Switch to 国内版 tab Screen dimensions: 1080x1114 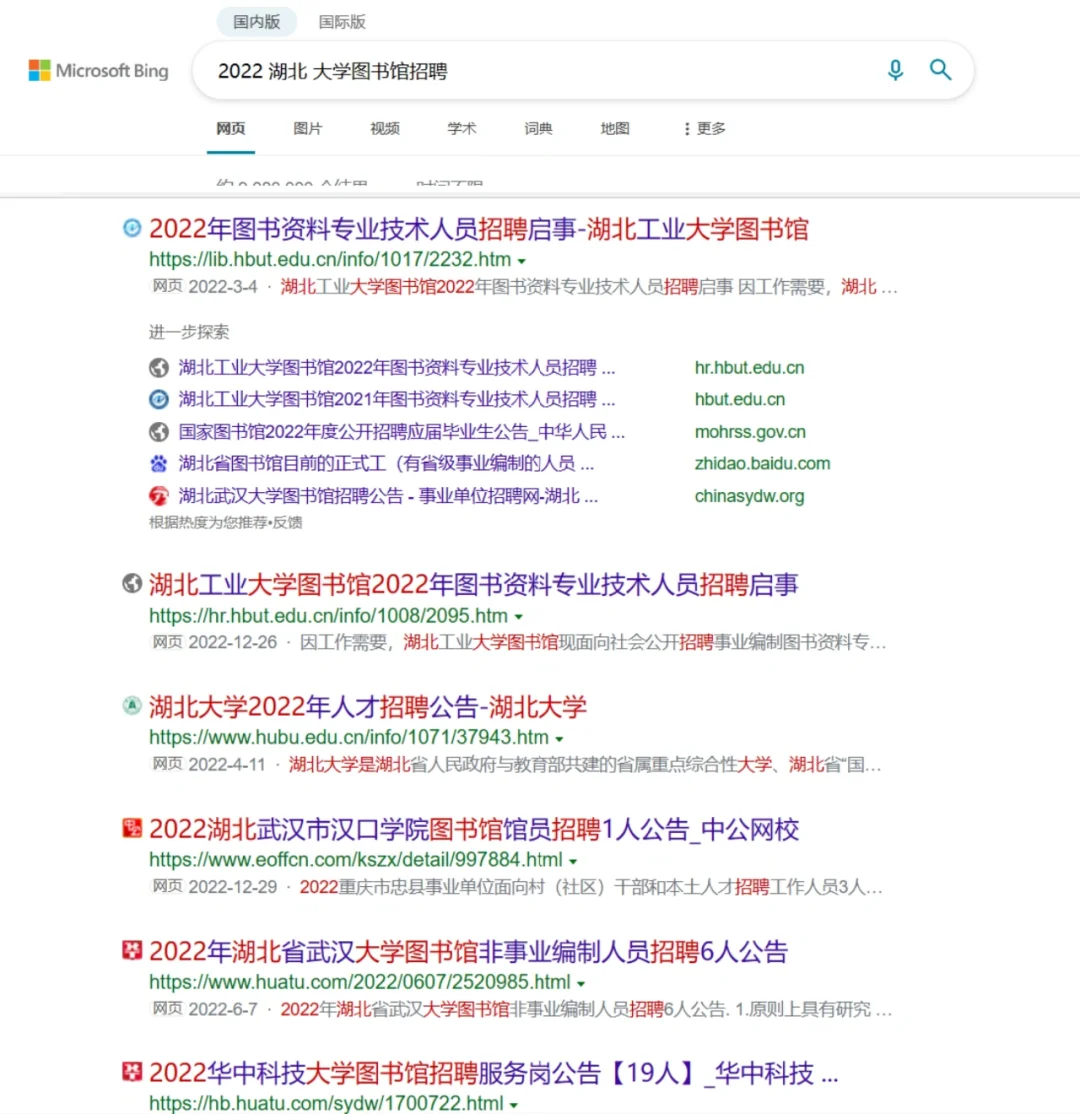pyautogui.click(x=256, y=22)
